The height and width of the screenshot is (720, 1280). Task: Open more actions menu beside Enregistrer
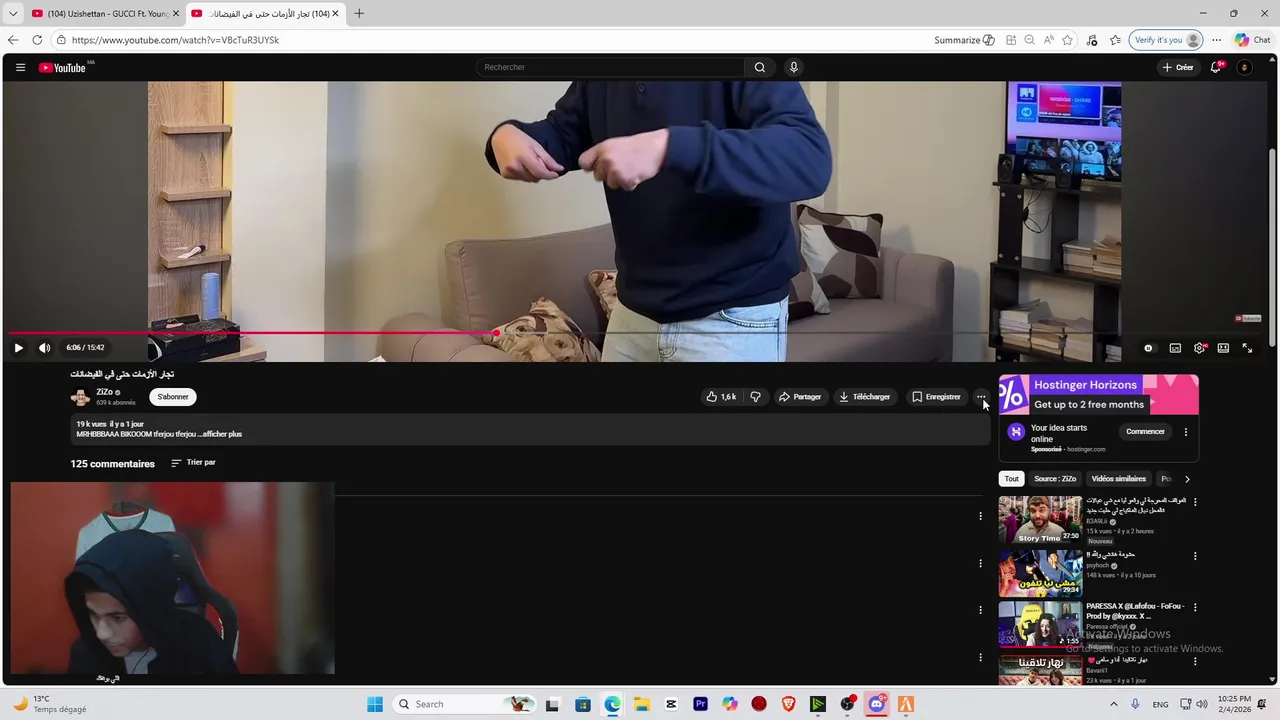(x=981, y=397)
